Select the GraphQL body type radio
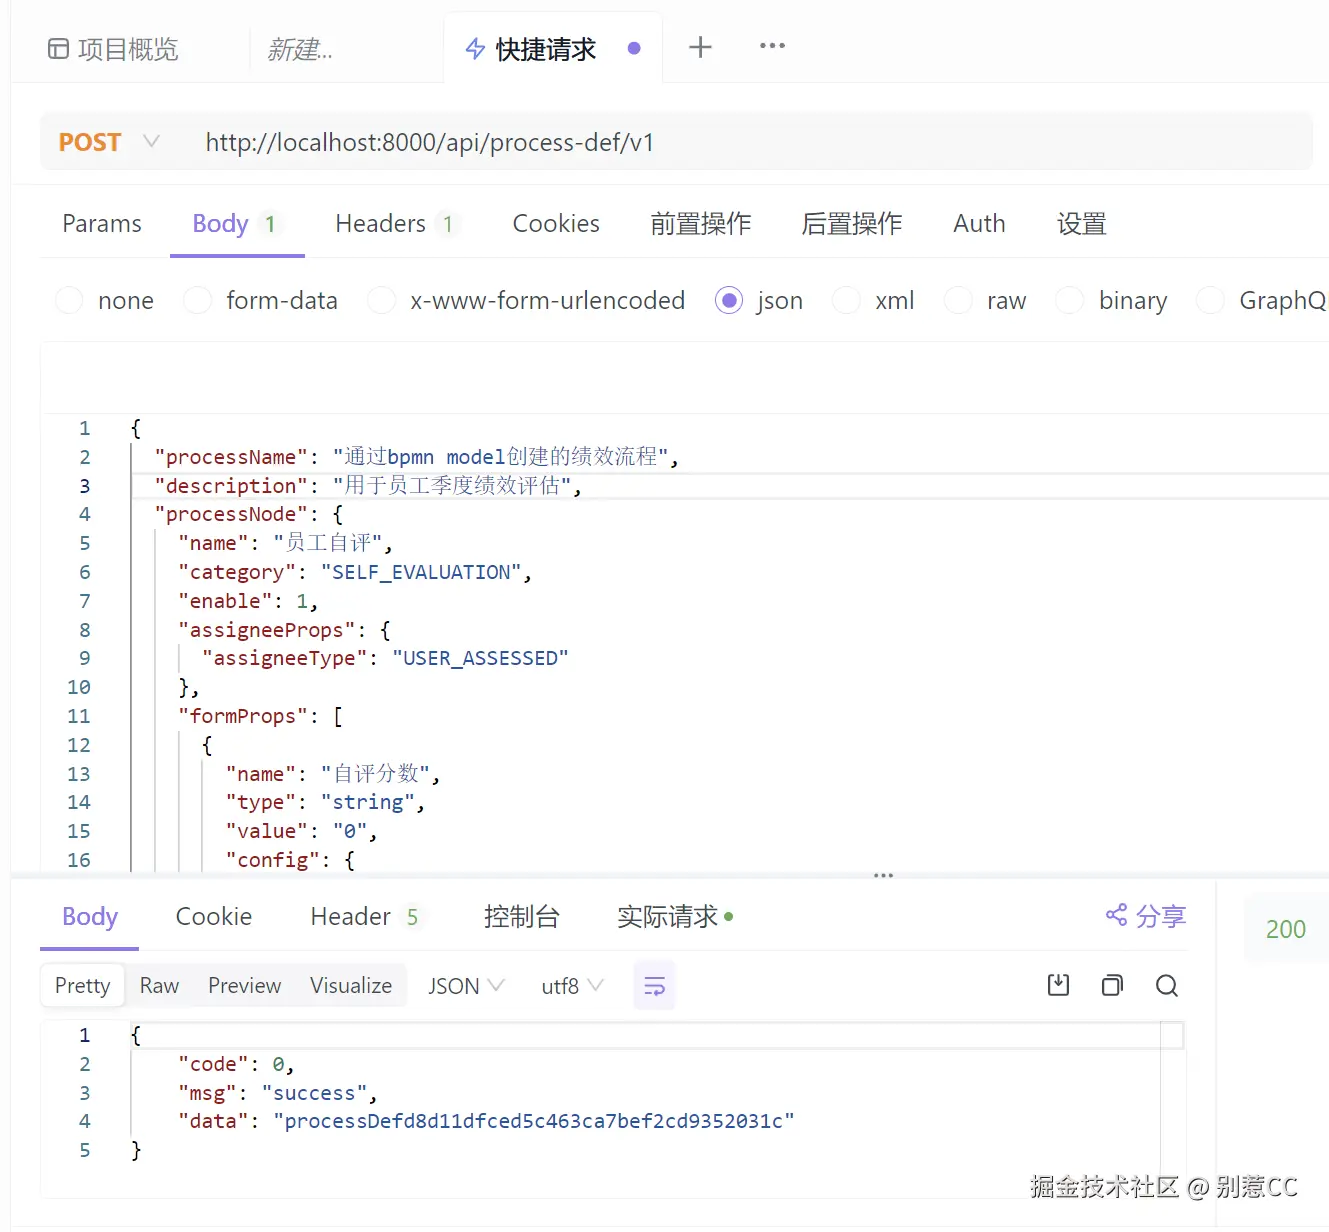Screen dimensions: 1329x1232 coord(1210,300)
